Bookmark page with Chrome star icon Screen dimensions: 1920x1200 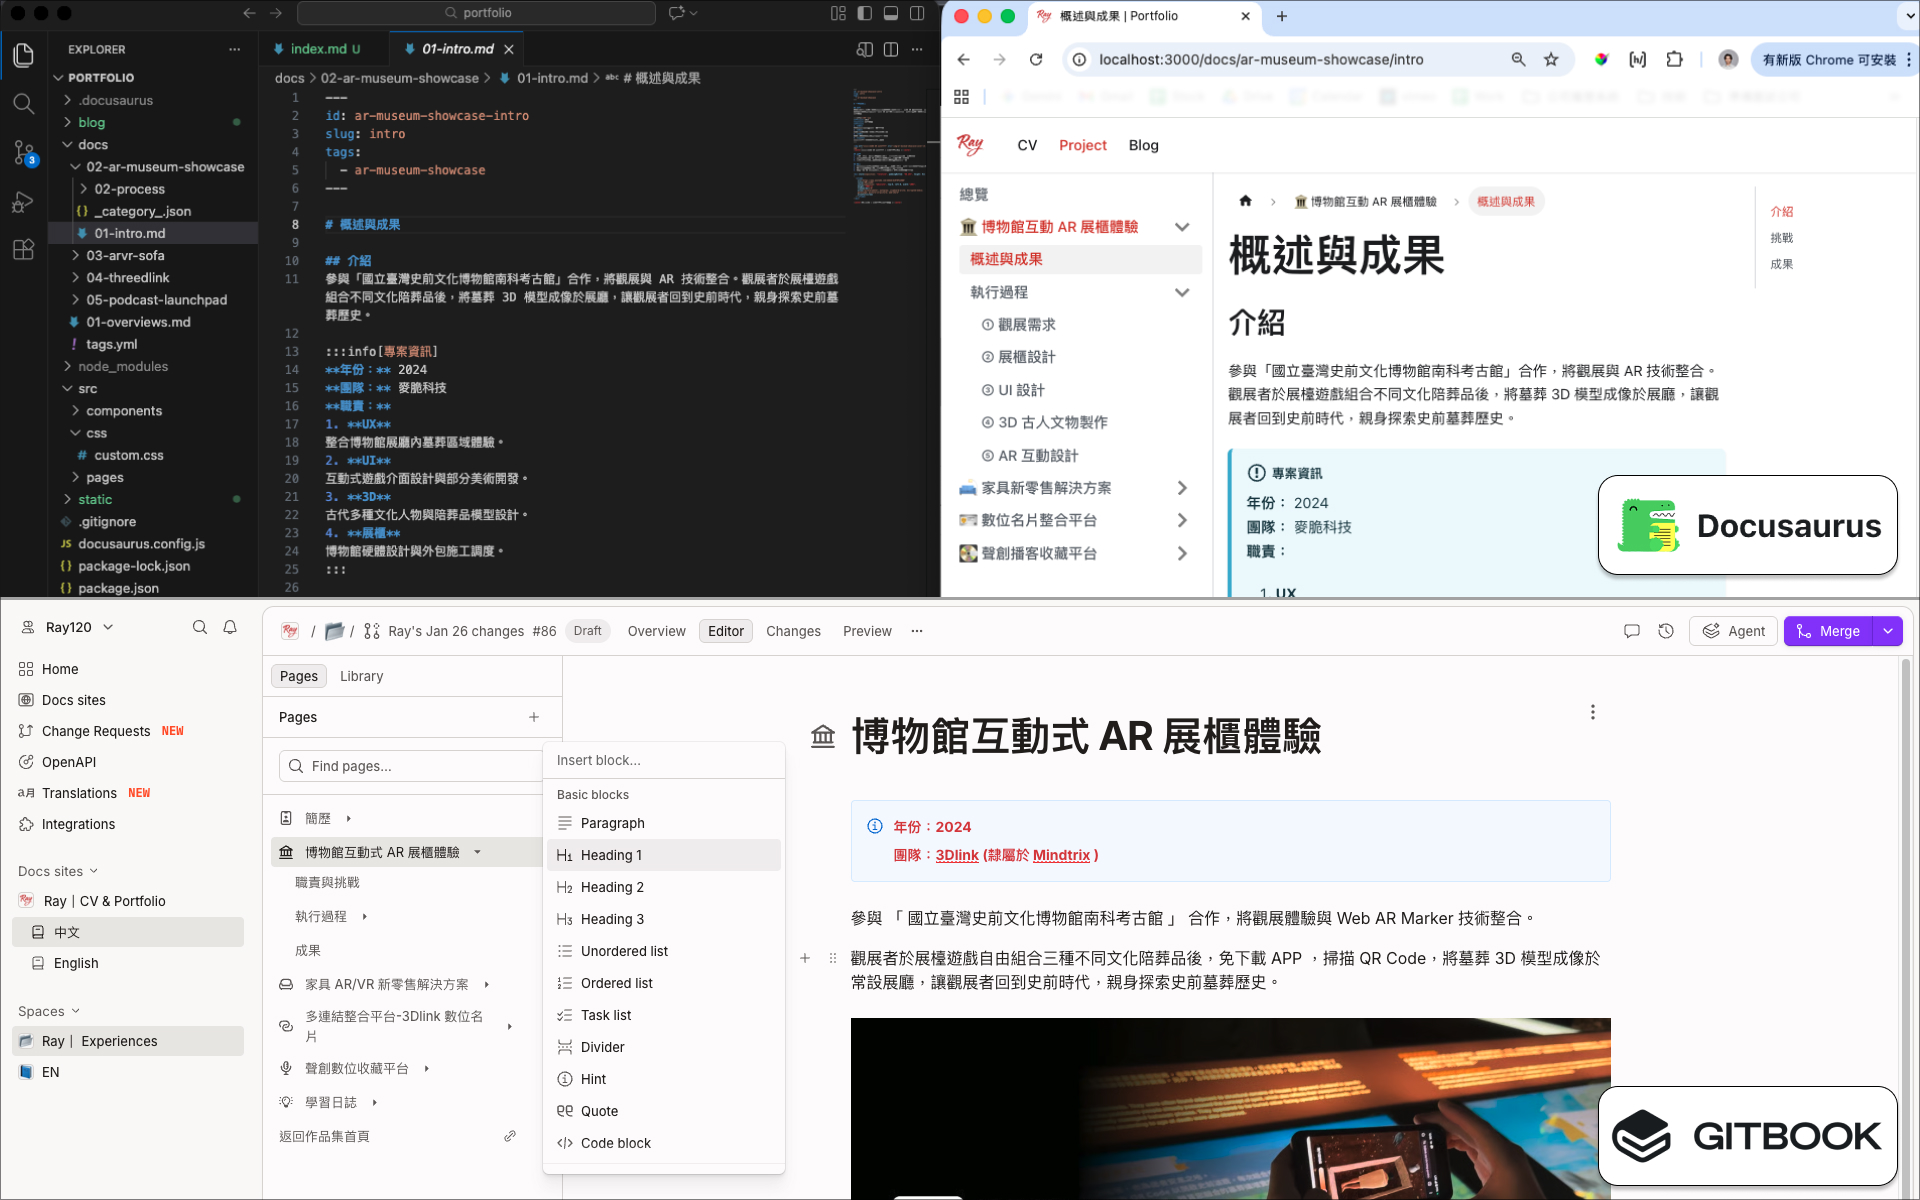[1551, 60]
